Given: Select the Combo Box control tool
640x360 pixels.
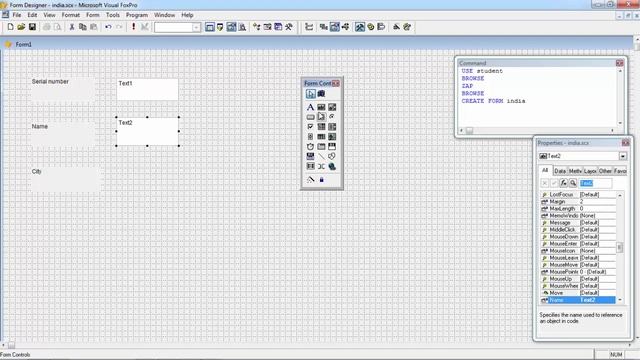Looking at the screenshot, I should click(321, 127).
